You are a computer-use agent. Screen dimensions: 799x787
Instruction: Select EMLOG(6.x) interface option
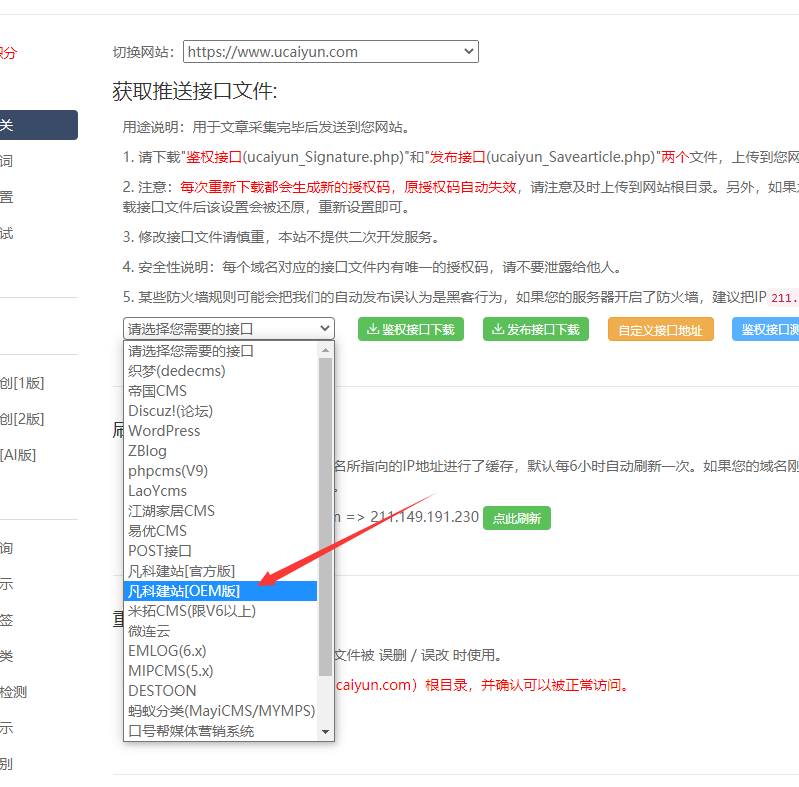click(x=169, y=651)
